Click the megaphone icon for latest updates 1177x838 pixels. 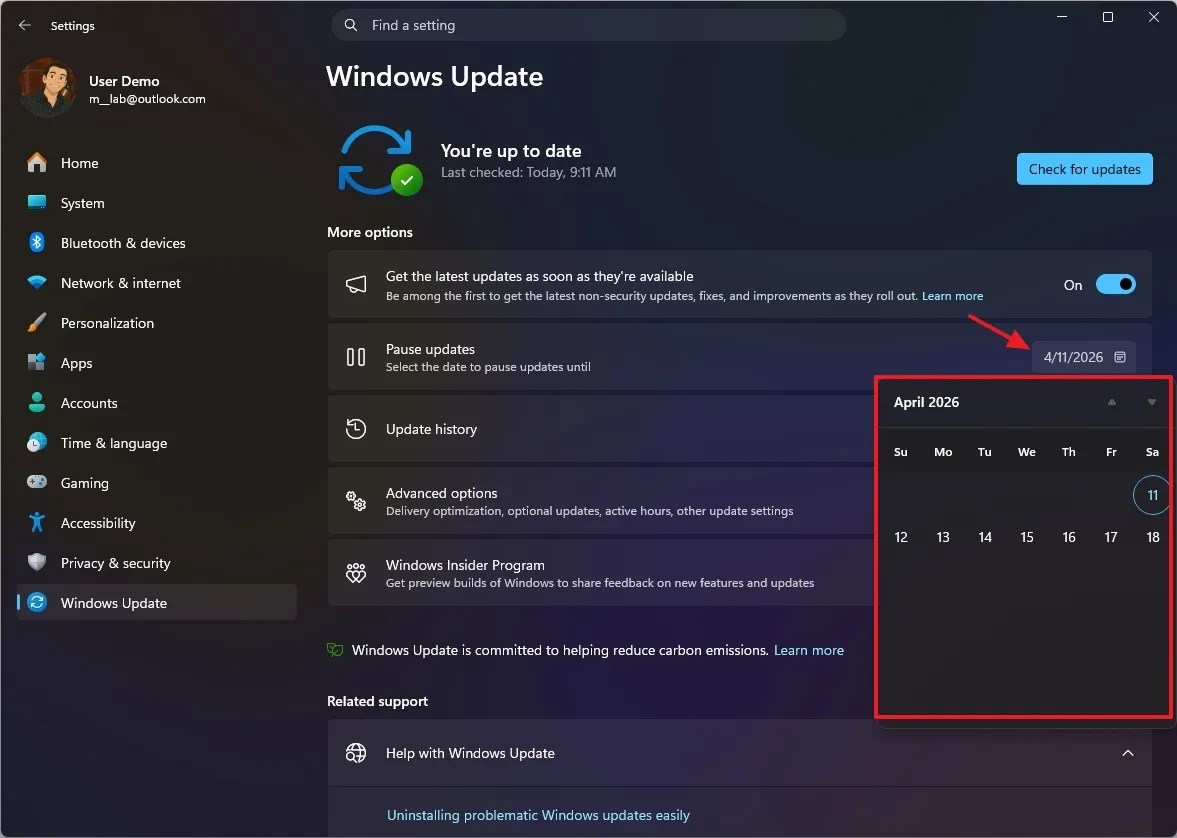[x=356, y=285]
